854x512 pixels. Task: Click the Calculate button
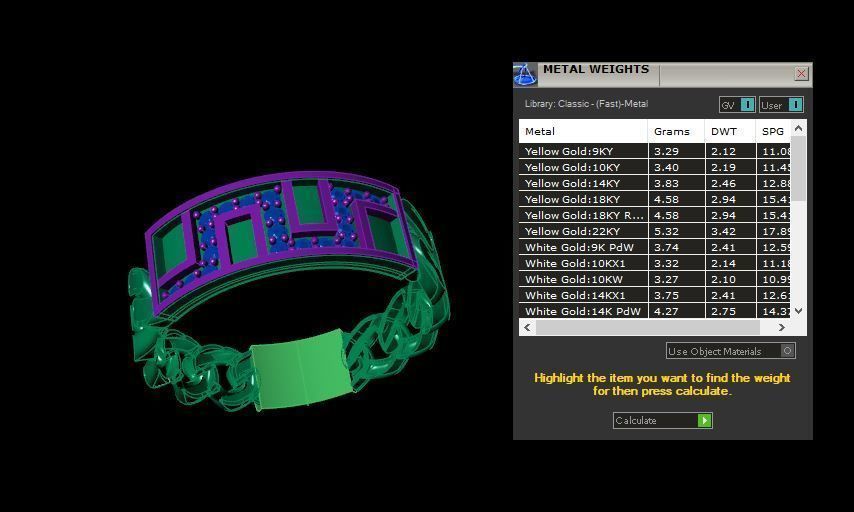click(x=662, y=420)
